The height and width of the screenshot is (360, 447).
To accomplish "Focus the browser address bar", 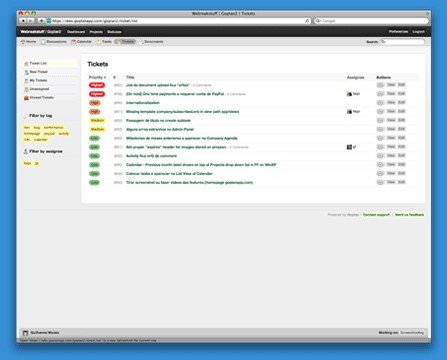I will tap(179, 21).
